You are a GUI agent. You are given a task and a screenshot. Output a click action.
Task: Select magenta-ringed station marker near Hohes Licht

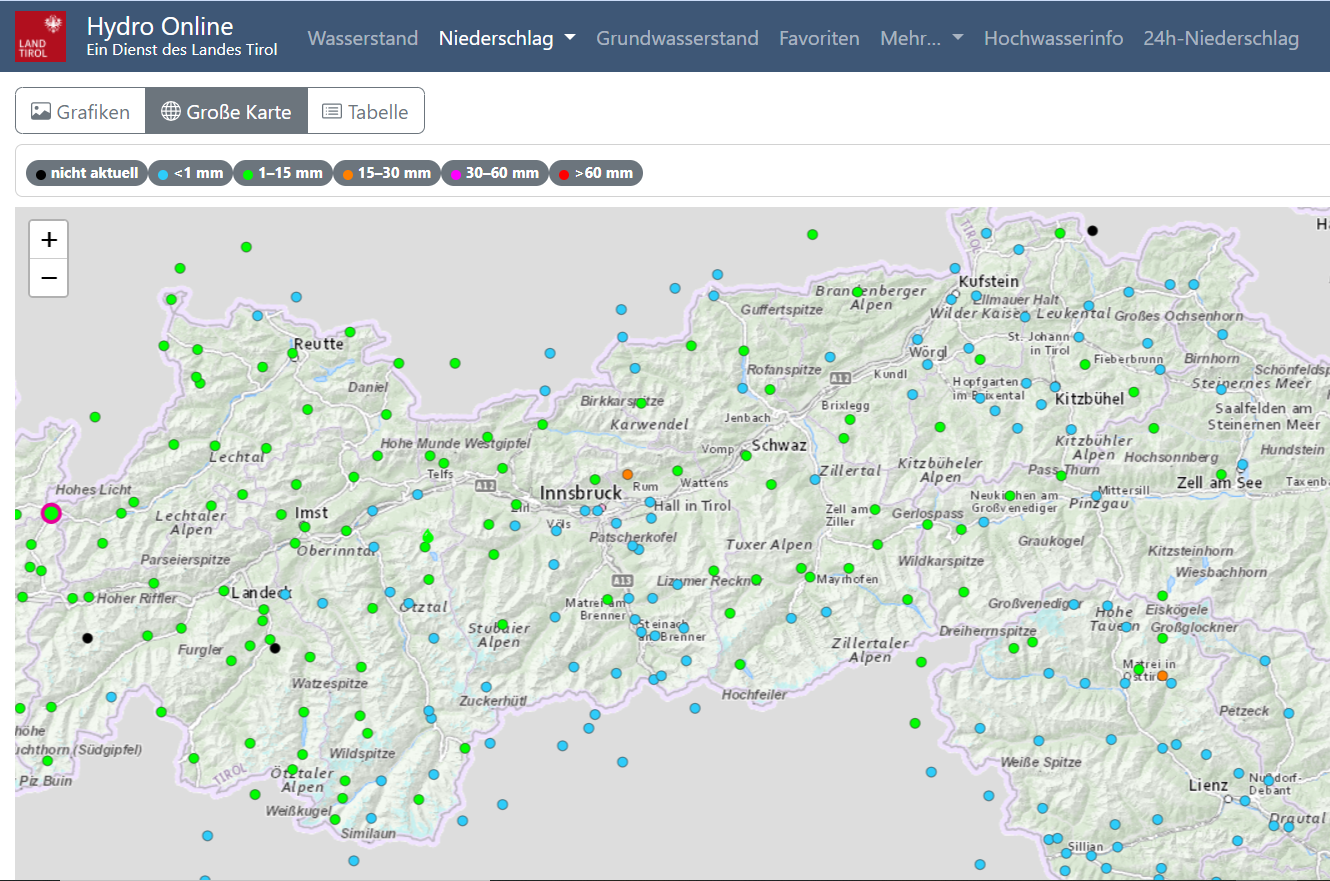tap(51, 513)
